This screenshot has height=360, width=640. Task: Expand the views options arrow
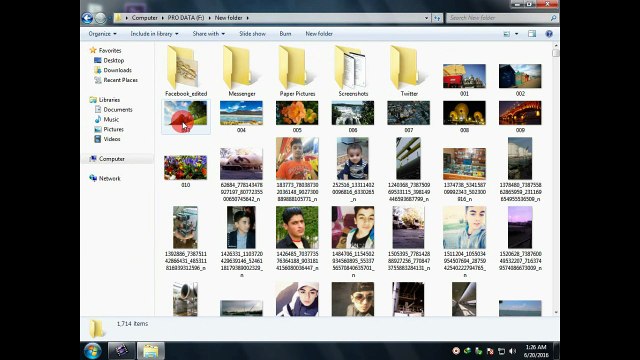click(516, 34)
